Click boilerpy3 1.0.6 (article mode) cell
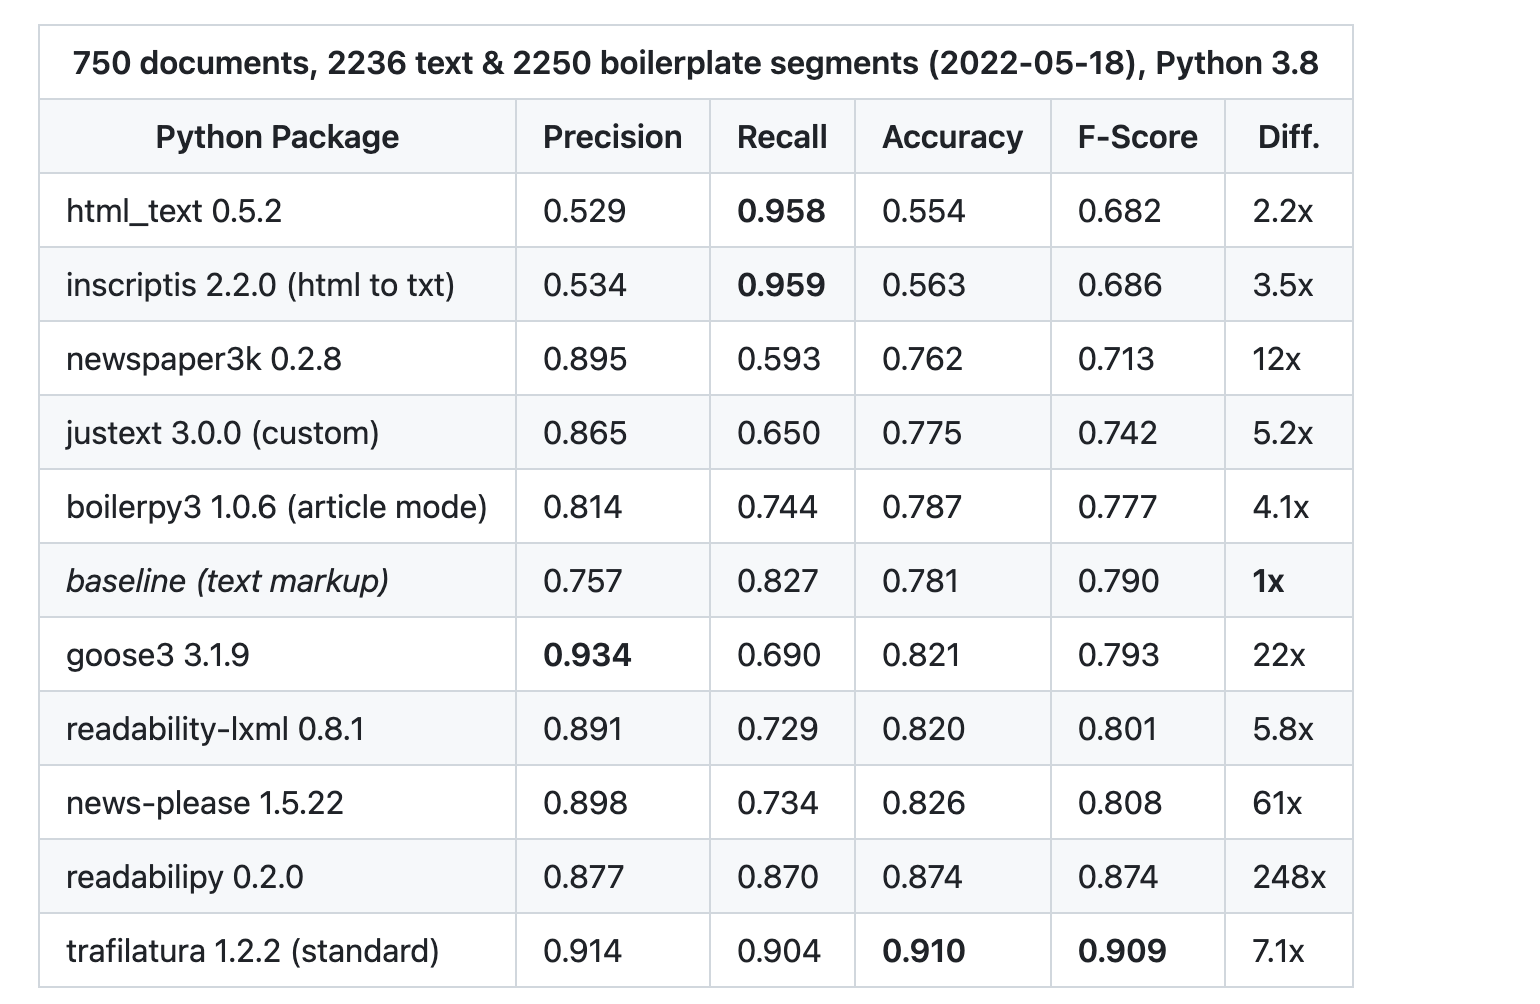This screenshot has width=1540, height=1004. click(x=276, y=507)
